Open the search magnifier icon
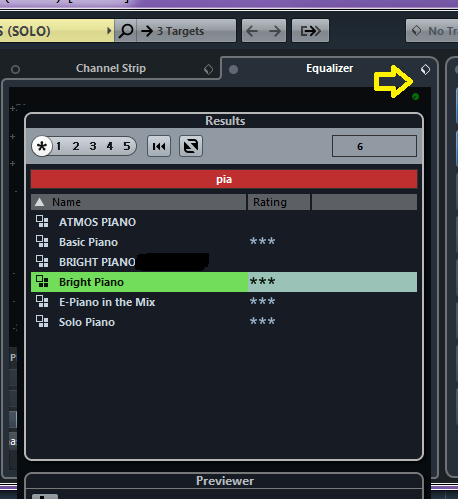The width and height of the screenshot is (458, 499). pos(126,31)
